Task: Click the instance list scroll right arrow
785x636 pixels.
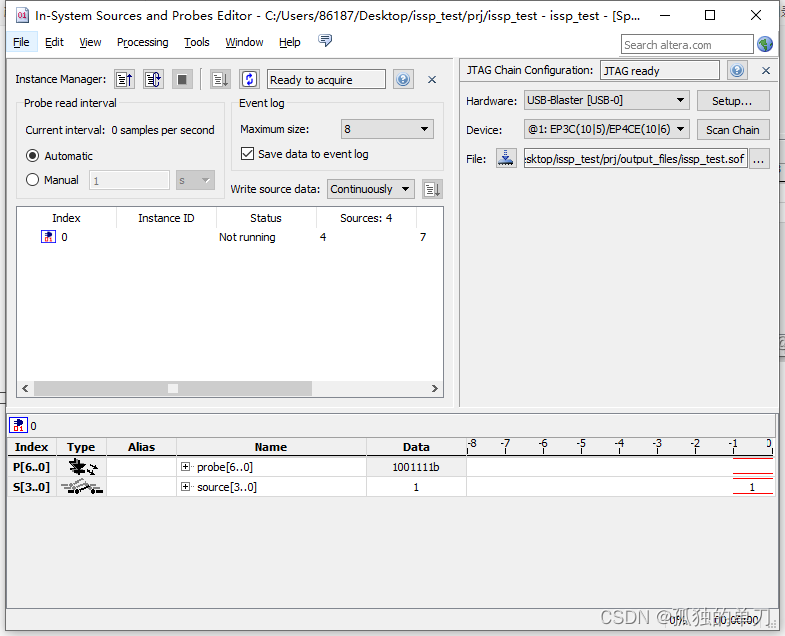Action: click(x=435, y=388)
